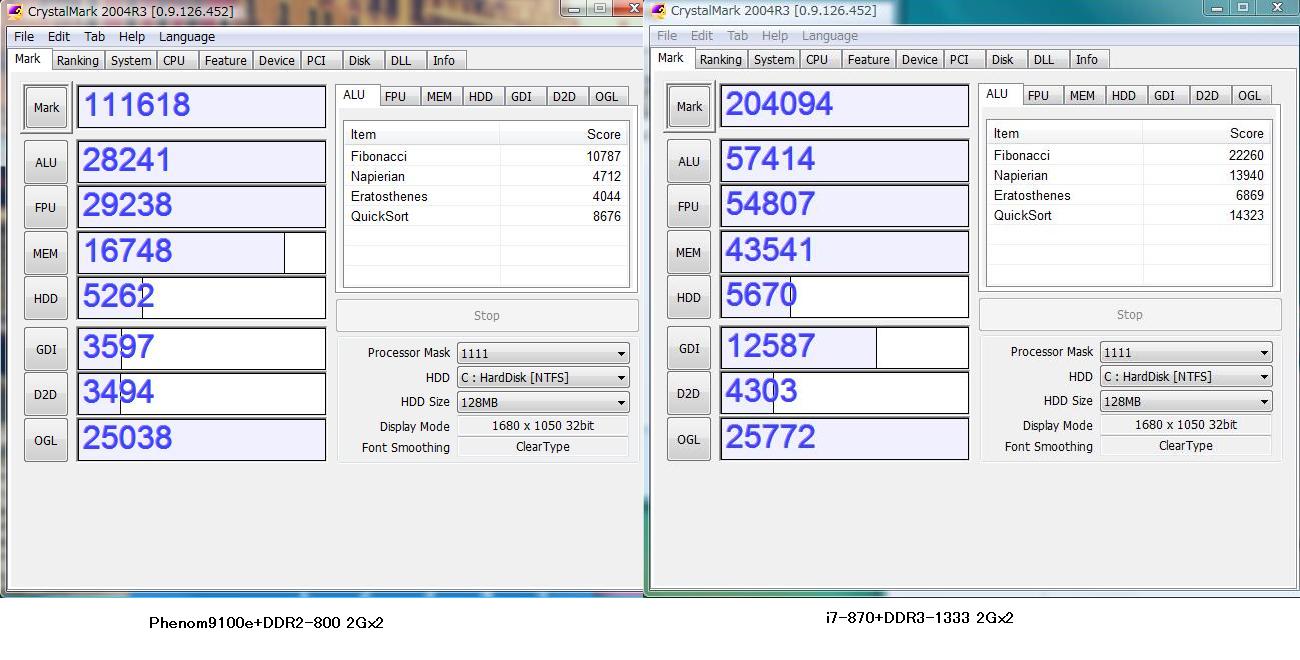1300x660 pixels.
Task: Click the Mark button in right window
Action: [690, 107]
